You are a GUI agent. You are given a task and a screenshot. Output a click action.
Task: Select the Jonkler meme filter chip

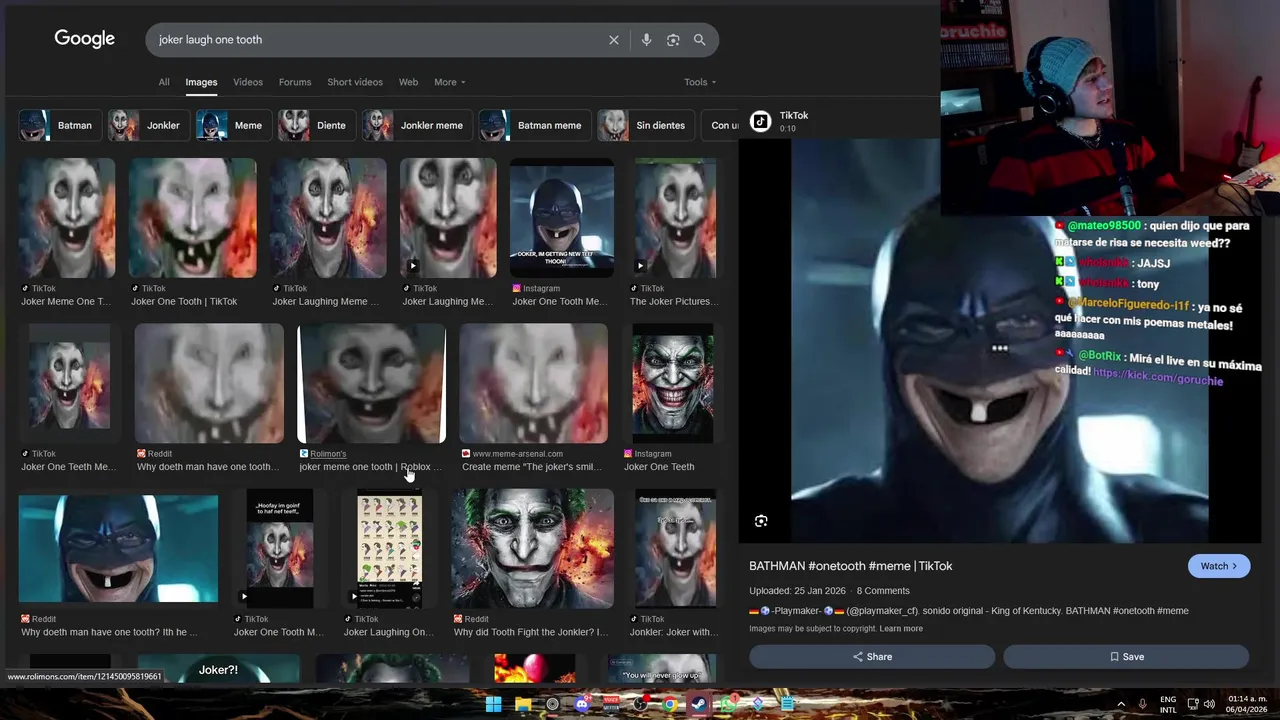417,125
